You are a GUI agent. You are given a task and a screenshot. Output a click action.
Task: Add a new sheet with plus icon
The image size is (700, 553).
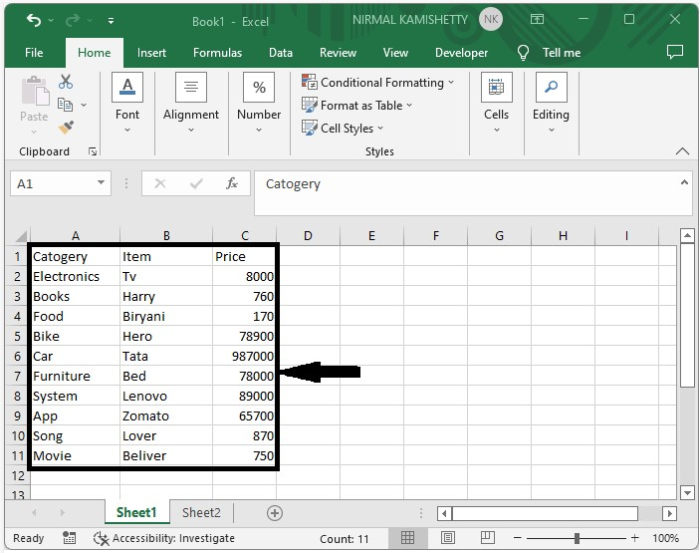[x=275, y=513]
